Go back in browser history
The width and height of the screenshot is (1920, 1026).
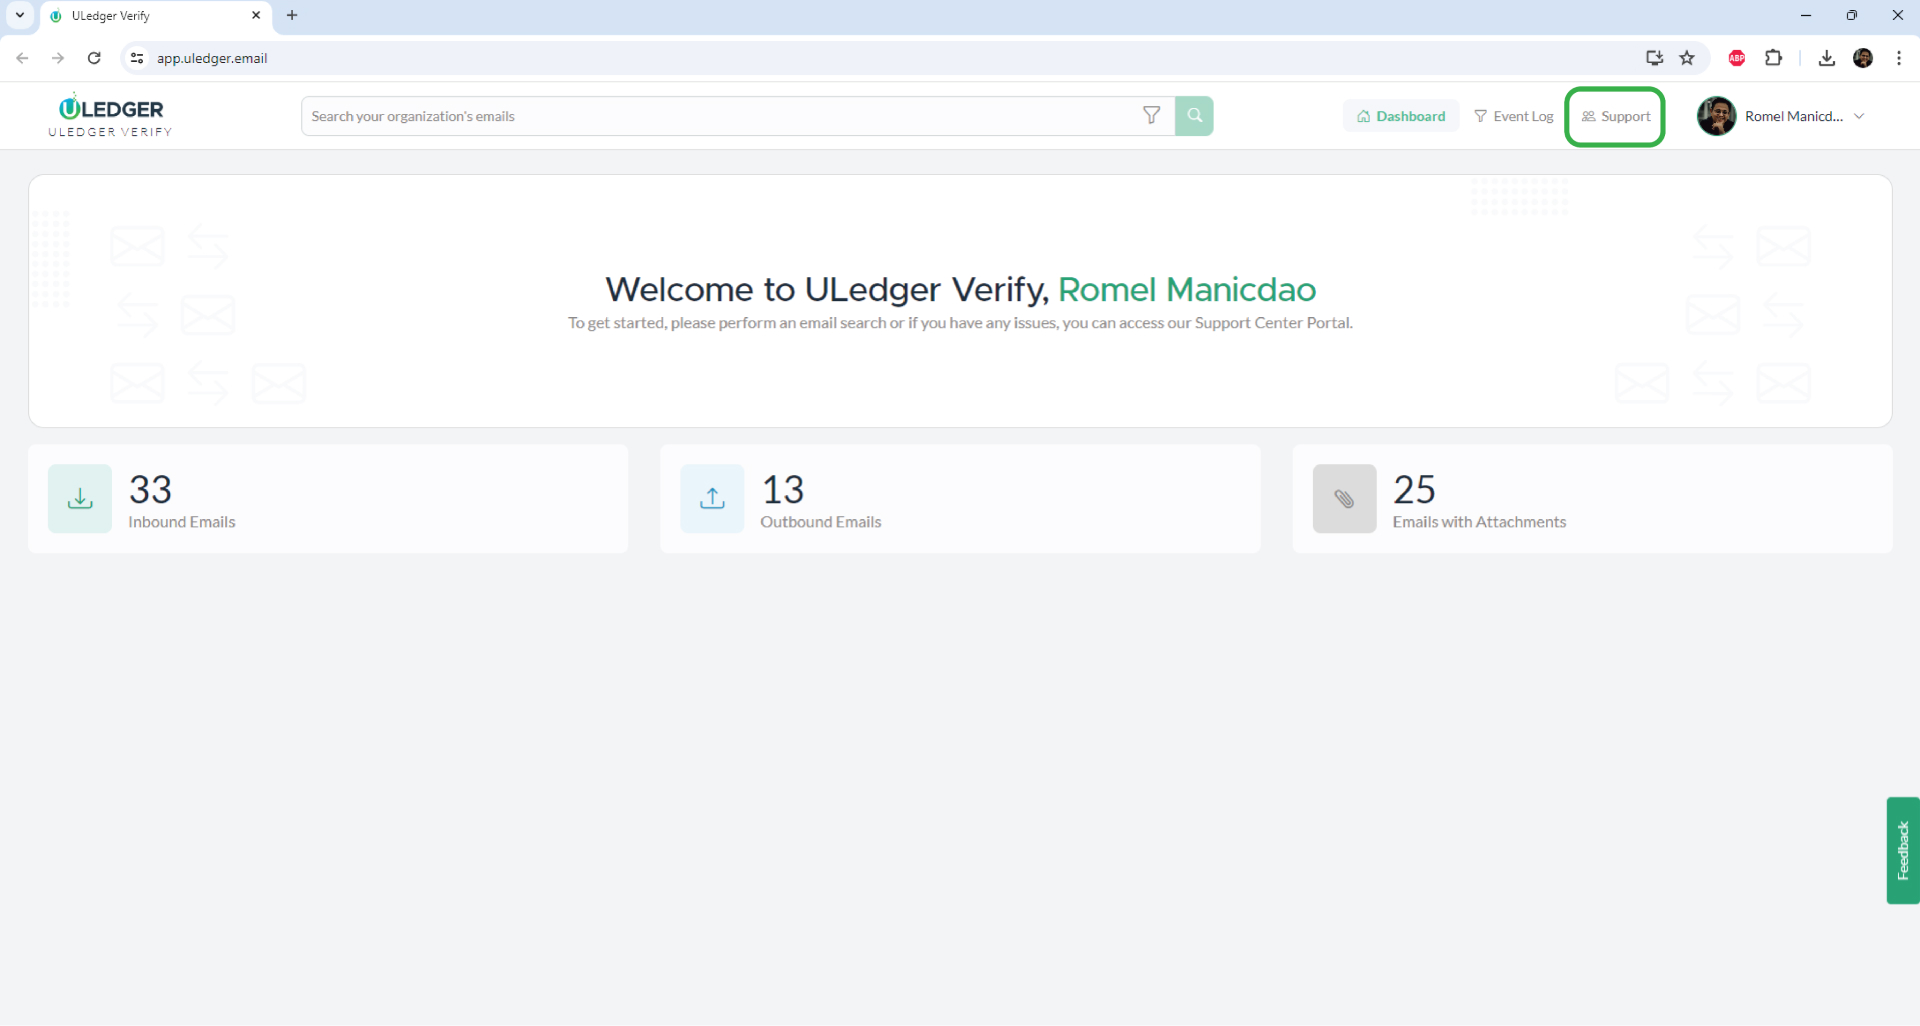22,58
